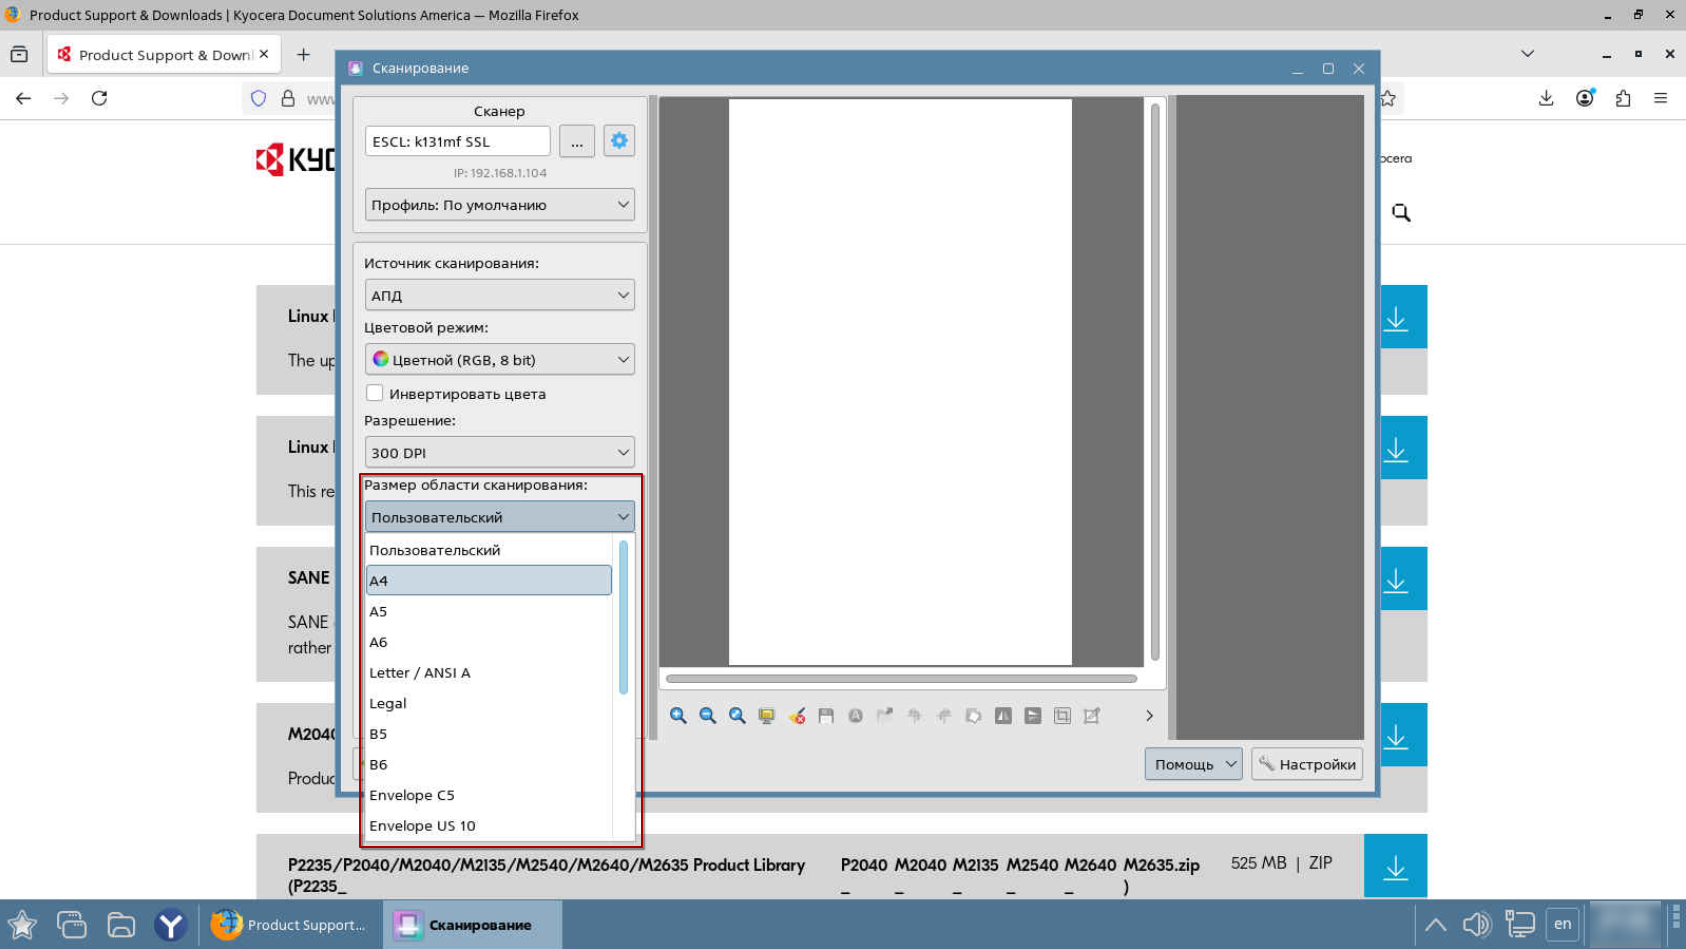This screenshot has height=949, width=1686.
Task: Open scanner settings with the gear icon
Action: click(619, 141)
